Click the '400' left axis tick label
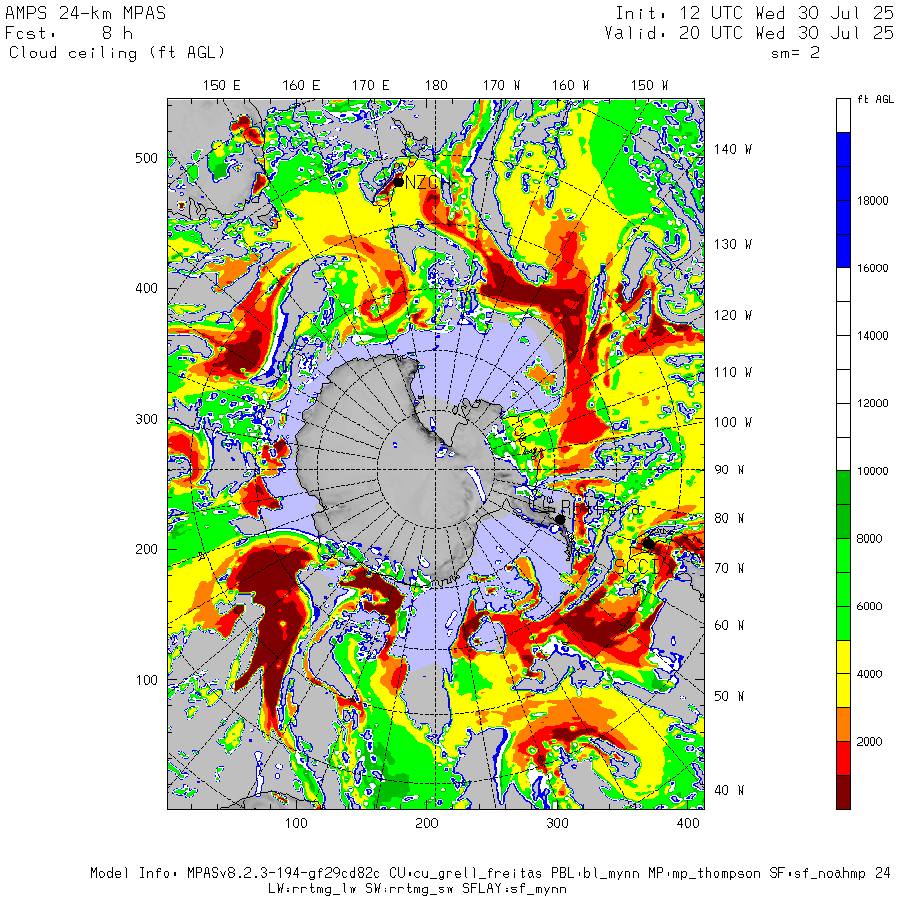The image size is (900, 900). 146,288
